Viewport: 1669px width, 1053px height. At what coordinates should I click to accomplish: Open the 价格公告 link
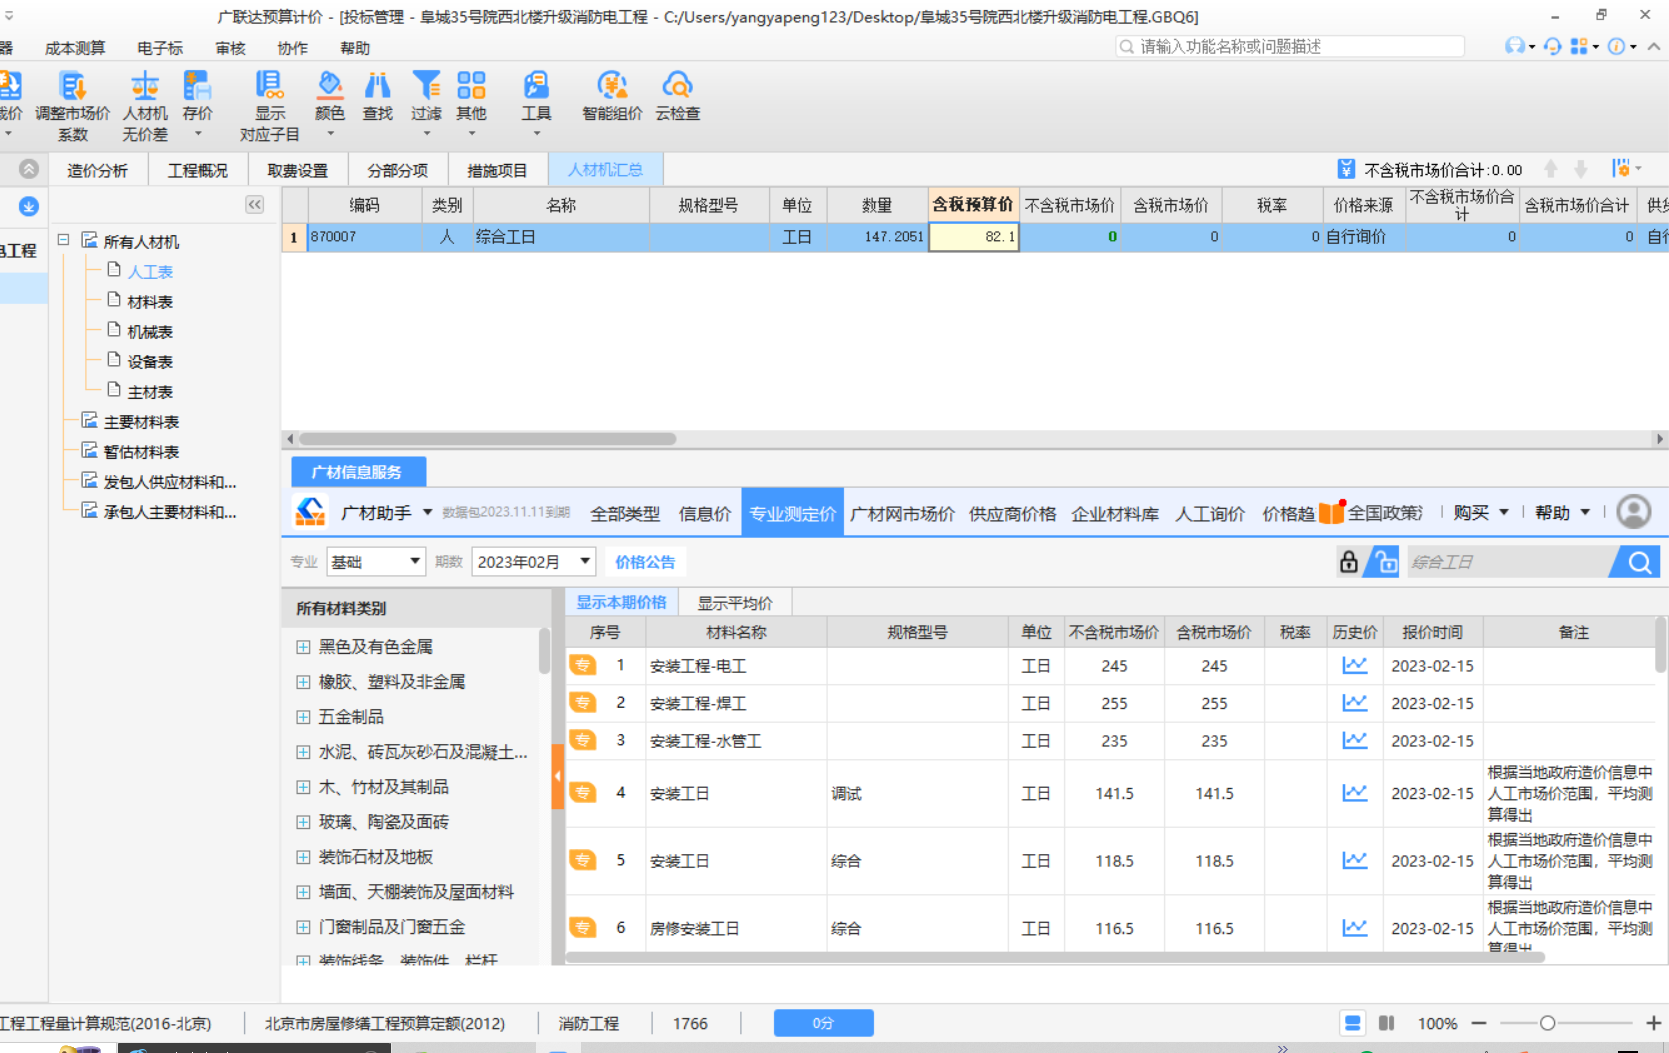coord(645,562)
